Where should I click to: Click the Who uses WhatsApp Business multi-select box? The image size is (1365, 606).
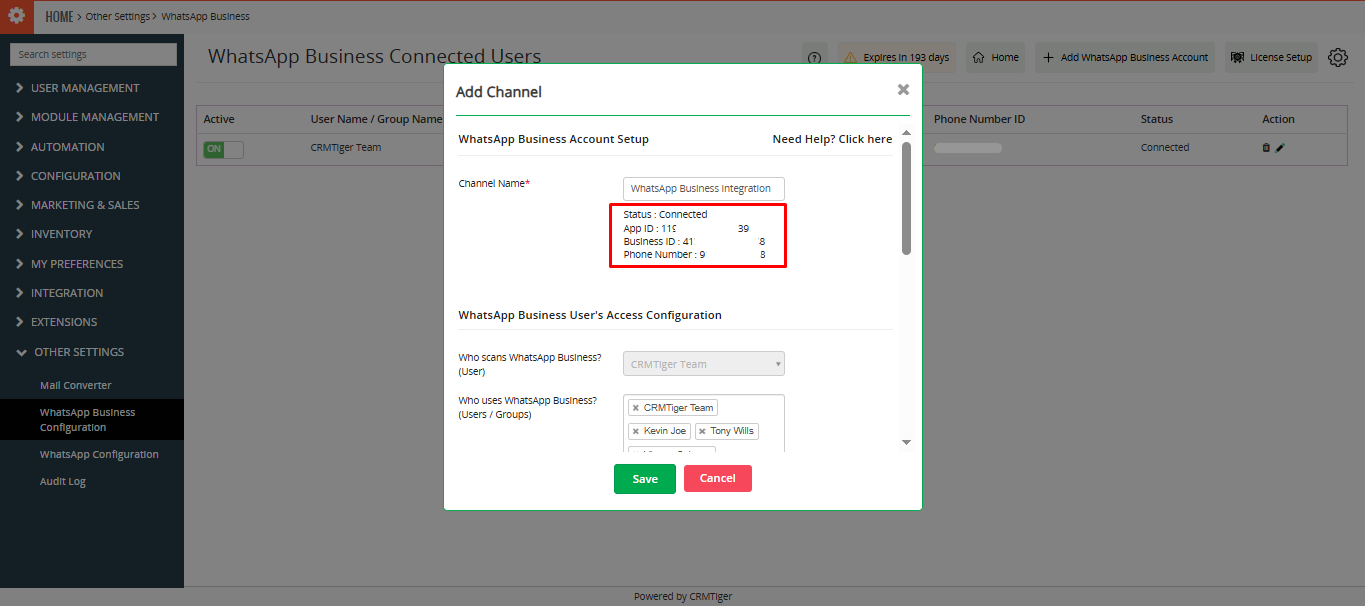704,424
